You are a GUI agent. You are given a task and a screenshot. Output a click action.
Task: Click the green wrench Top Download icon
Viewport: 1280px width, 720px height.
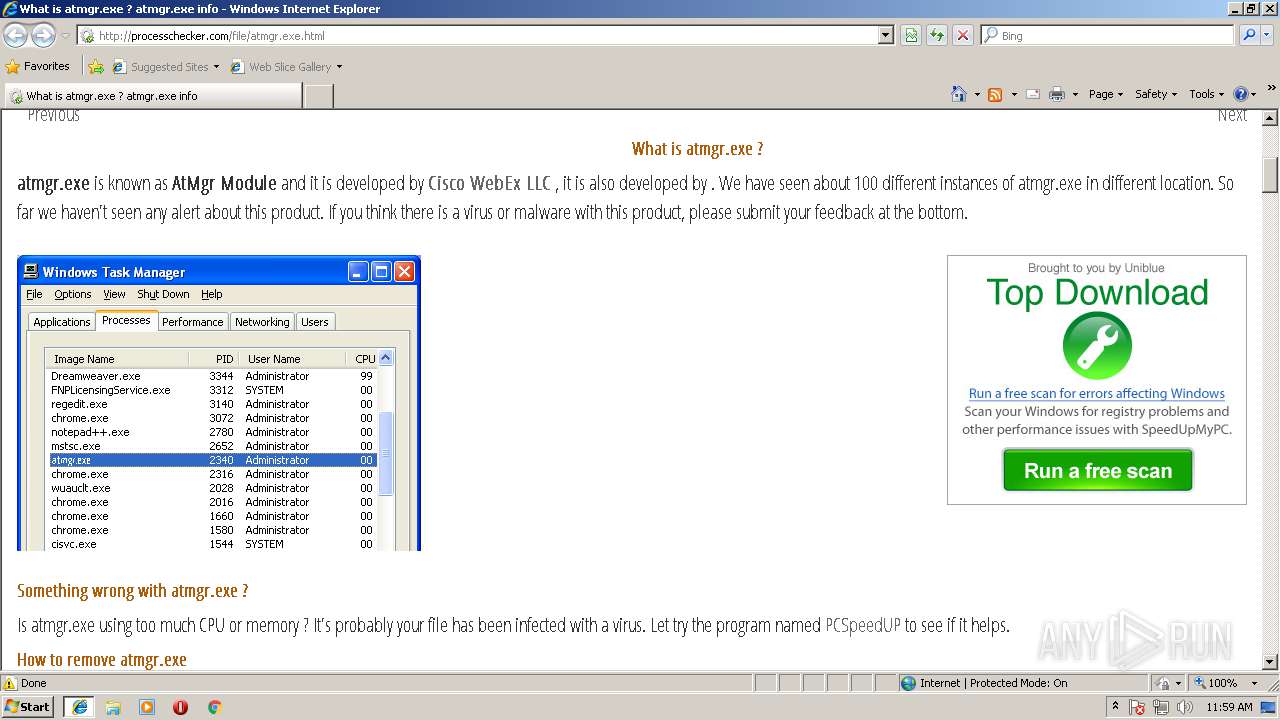(x=1097, y=346)
